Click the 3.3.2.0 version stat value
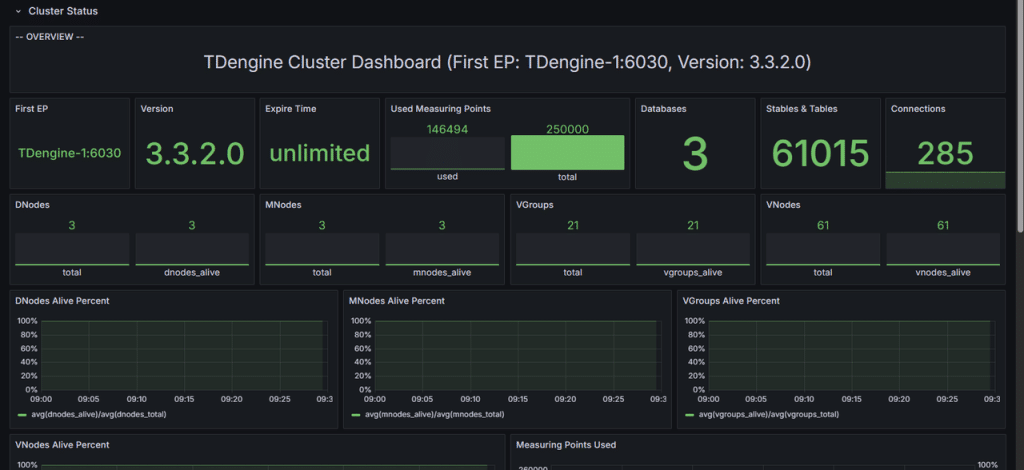Viewport: 1024px width, 470px height. pos(195,153)
